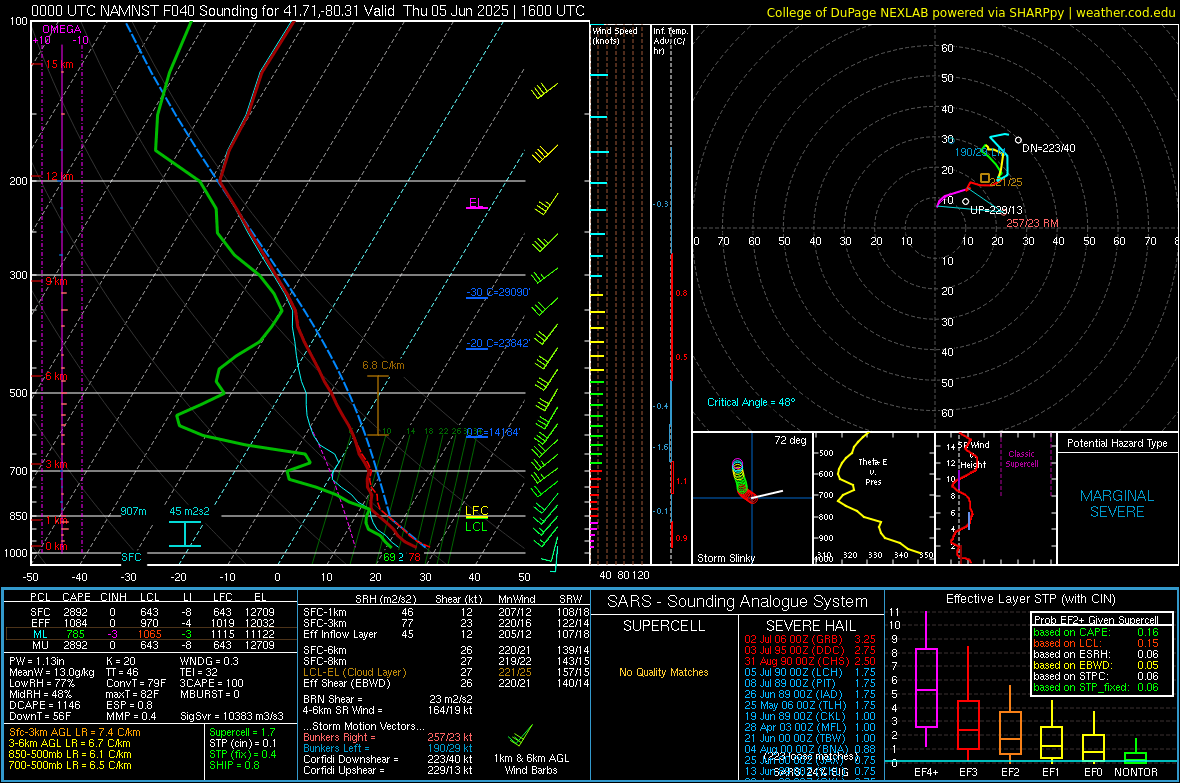Click the DN=223/40 circle marker
The image size is (1180, 783).
(1018, 140)
